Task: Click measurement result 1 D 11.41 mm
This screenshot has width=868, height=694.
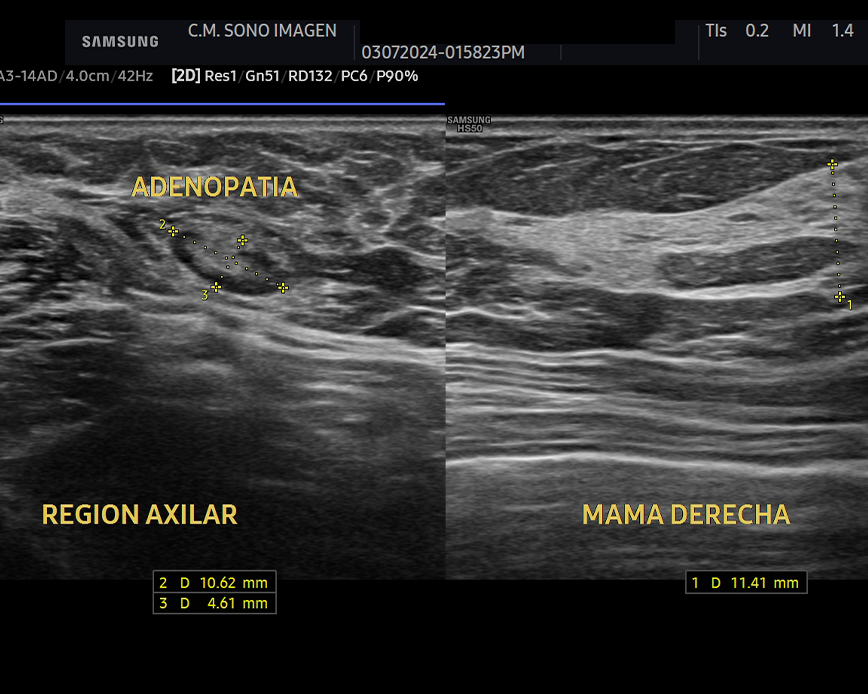Action: [x=745, y=582]
